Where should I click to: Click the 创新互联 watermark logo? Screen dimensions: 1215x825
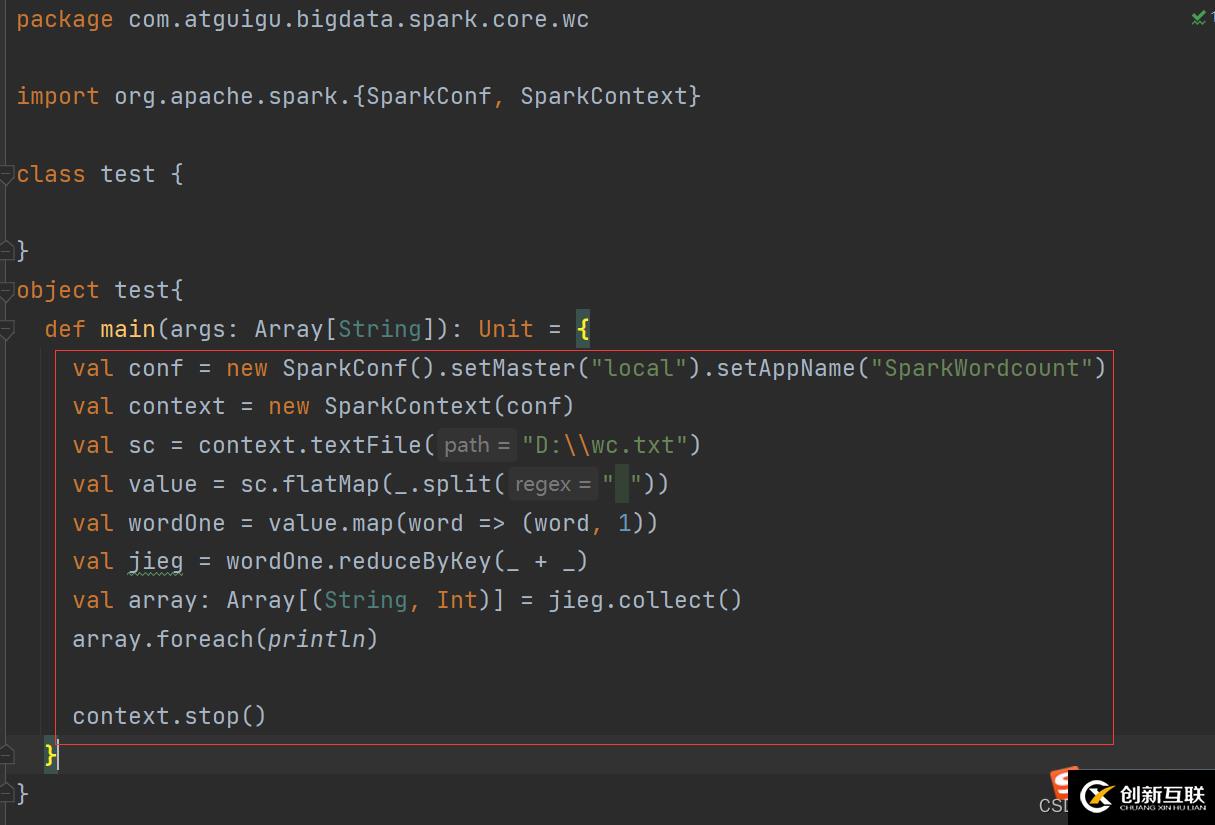click(1146, 796)
